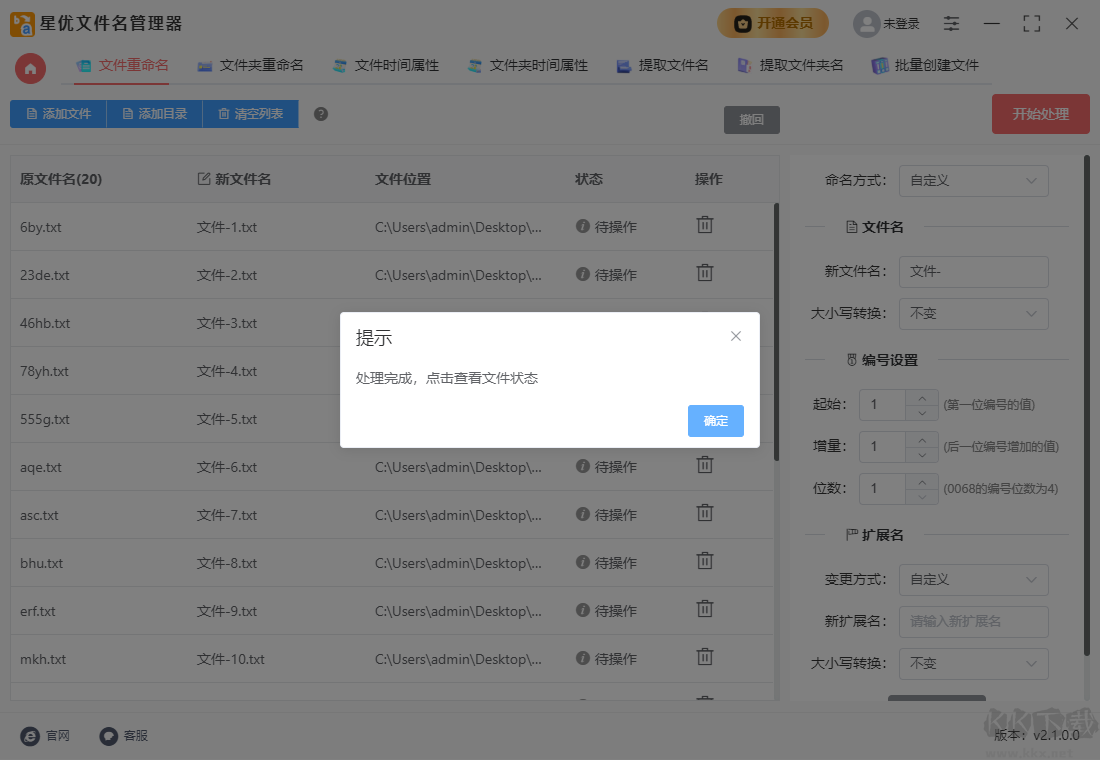Click the 开通会员 membership badge

point(773,22)
